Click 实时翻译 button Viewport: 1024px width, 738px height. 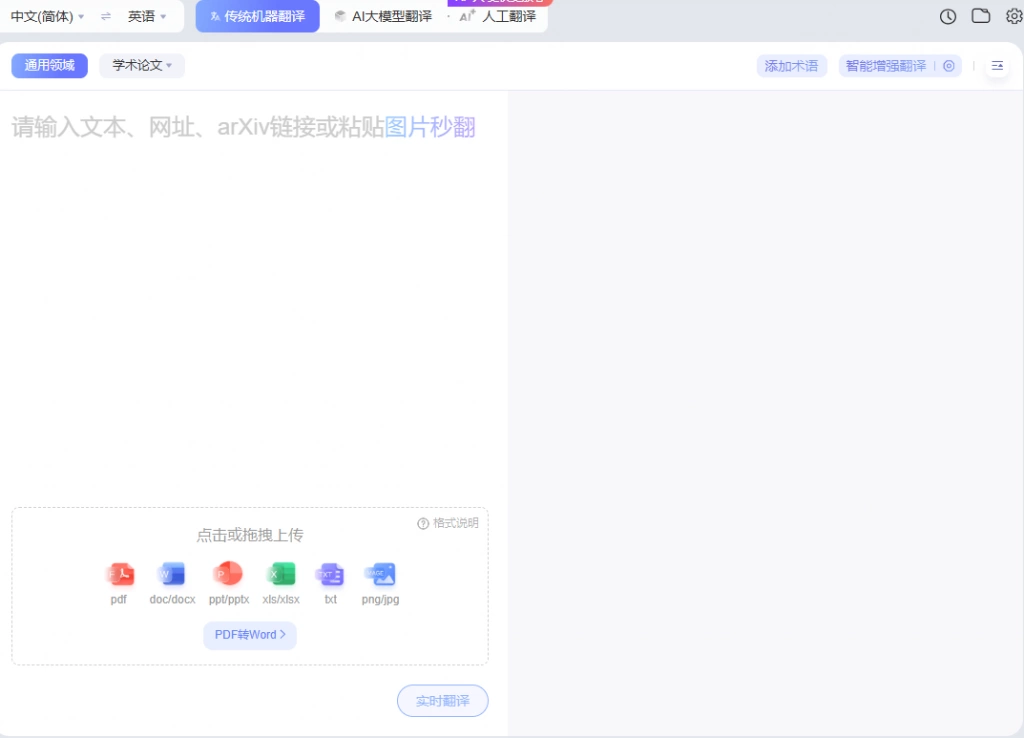(443, 701)
